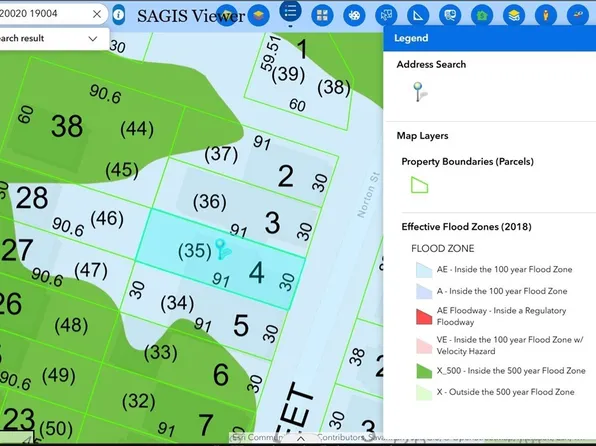Open the query/chart search widget icon
596x446 pixels.
coord(450,15)
